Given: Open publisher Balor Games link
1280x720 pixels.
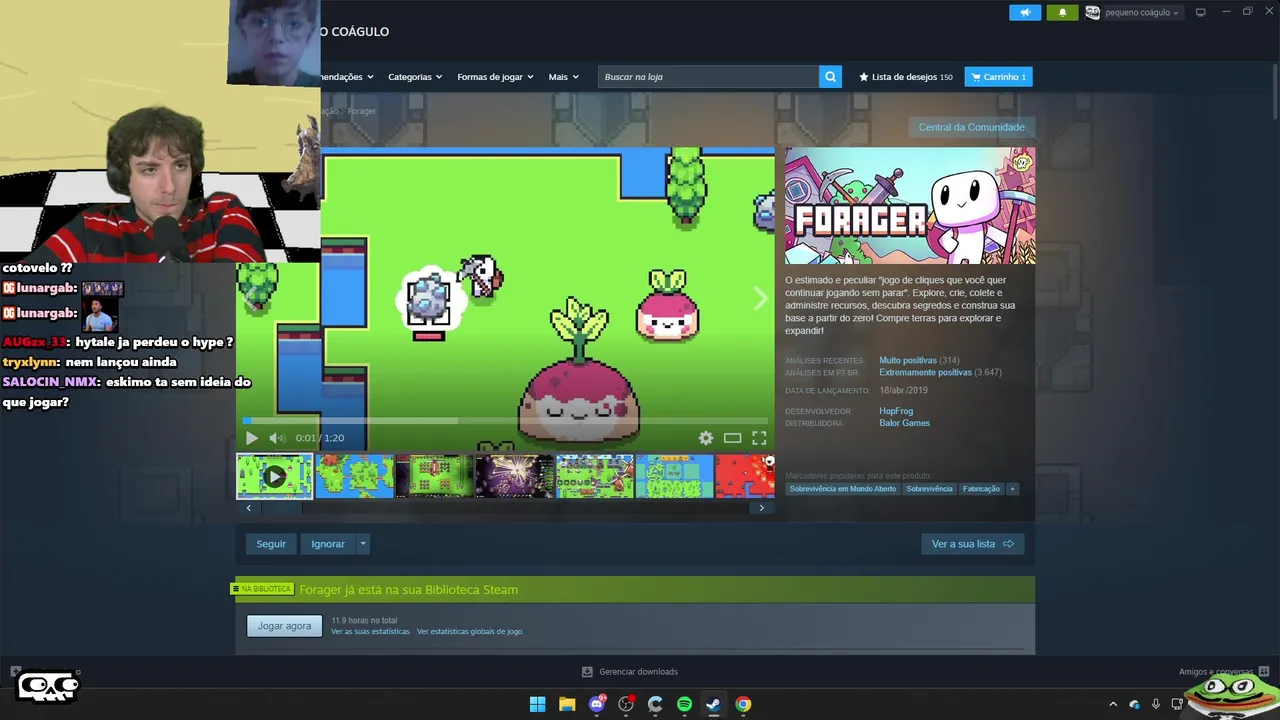Looking at the screenshot, I should 904,423.
